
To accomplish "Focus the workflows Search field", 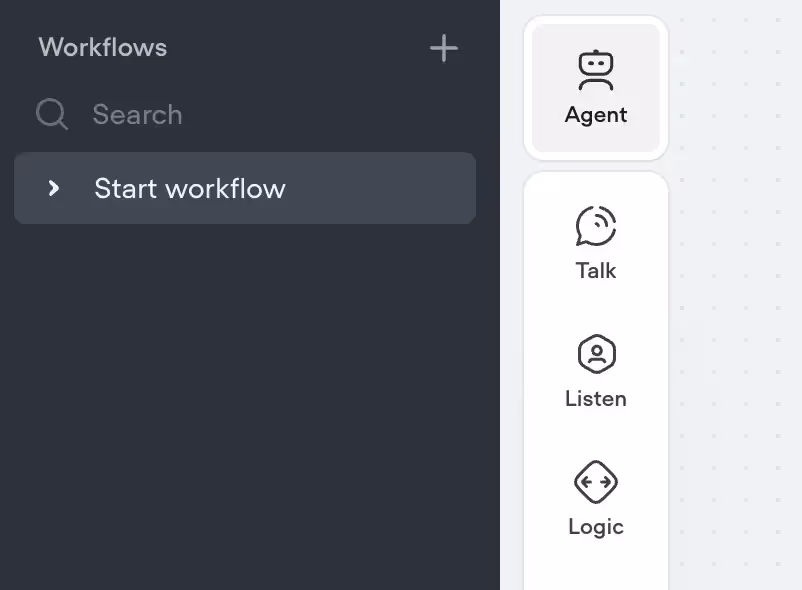I will click(x=246, y=114).
